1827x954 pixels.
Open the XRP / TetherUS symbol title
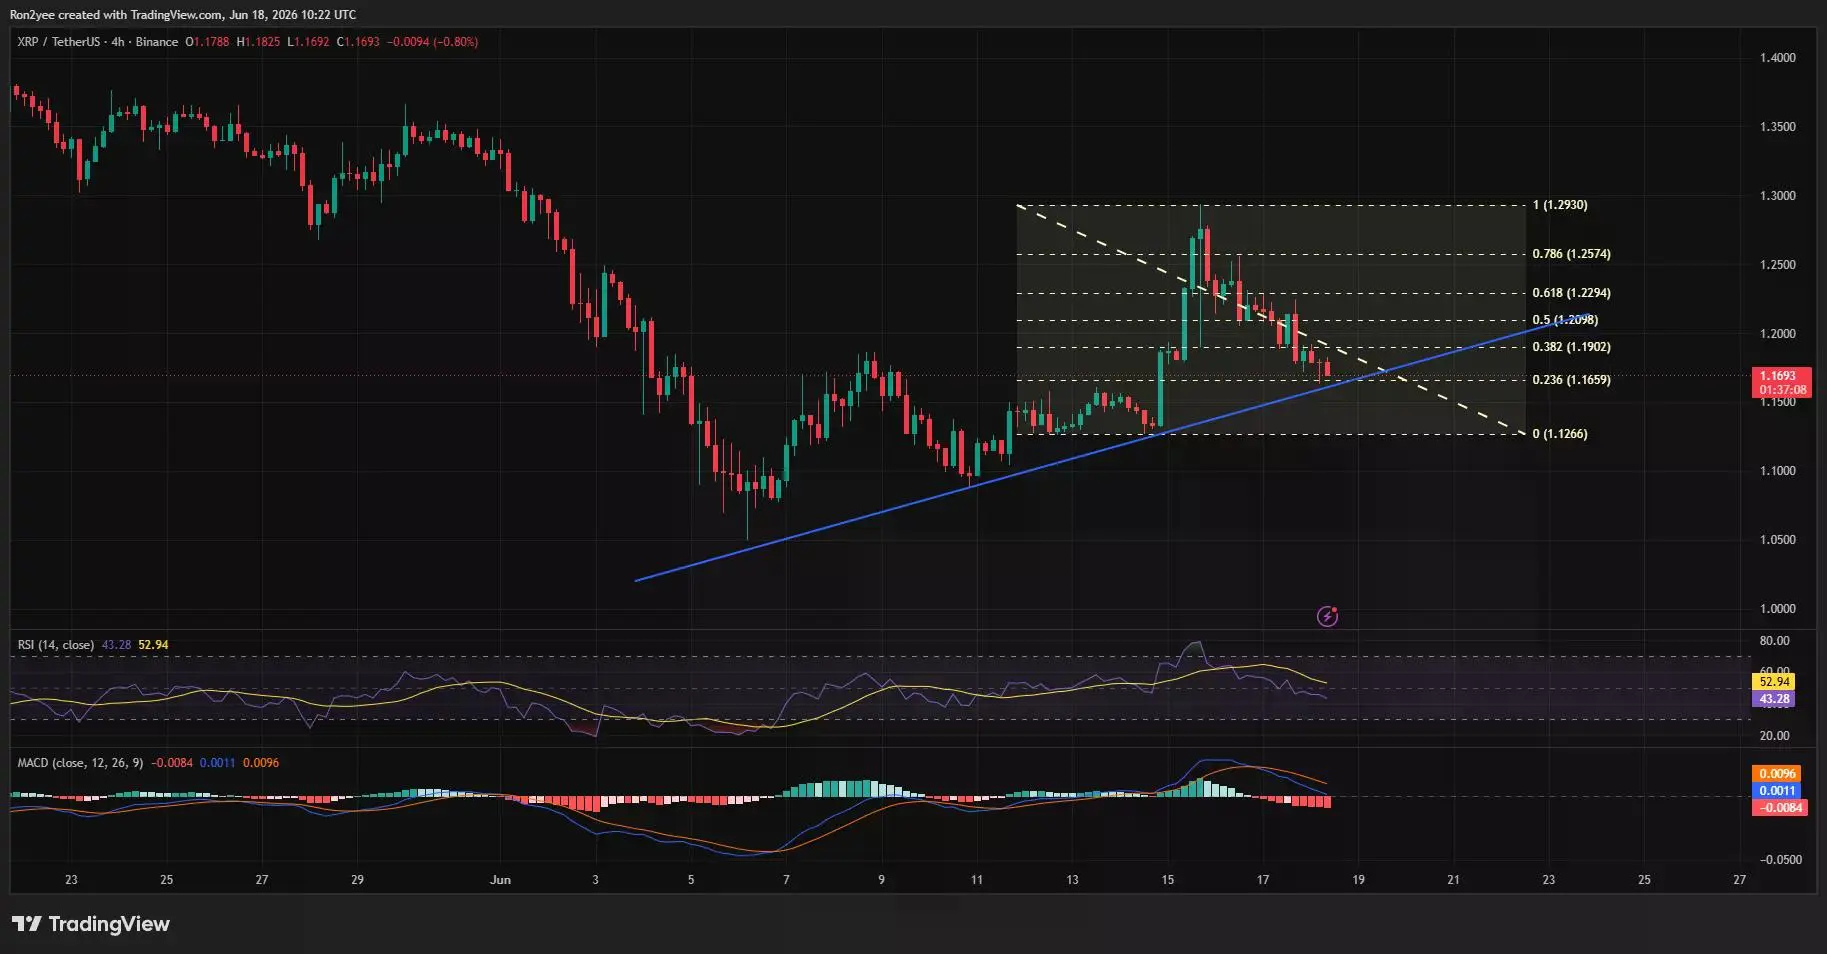pyautogui.click(x=59, y=42)
